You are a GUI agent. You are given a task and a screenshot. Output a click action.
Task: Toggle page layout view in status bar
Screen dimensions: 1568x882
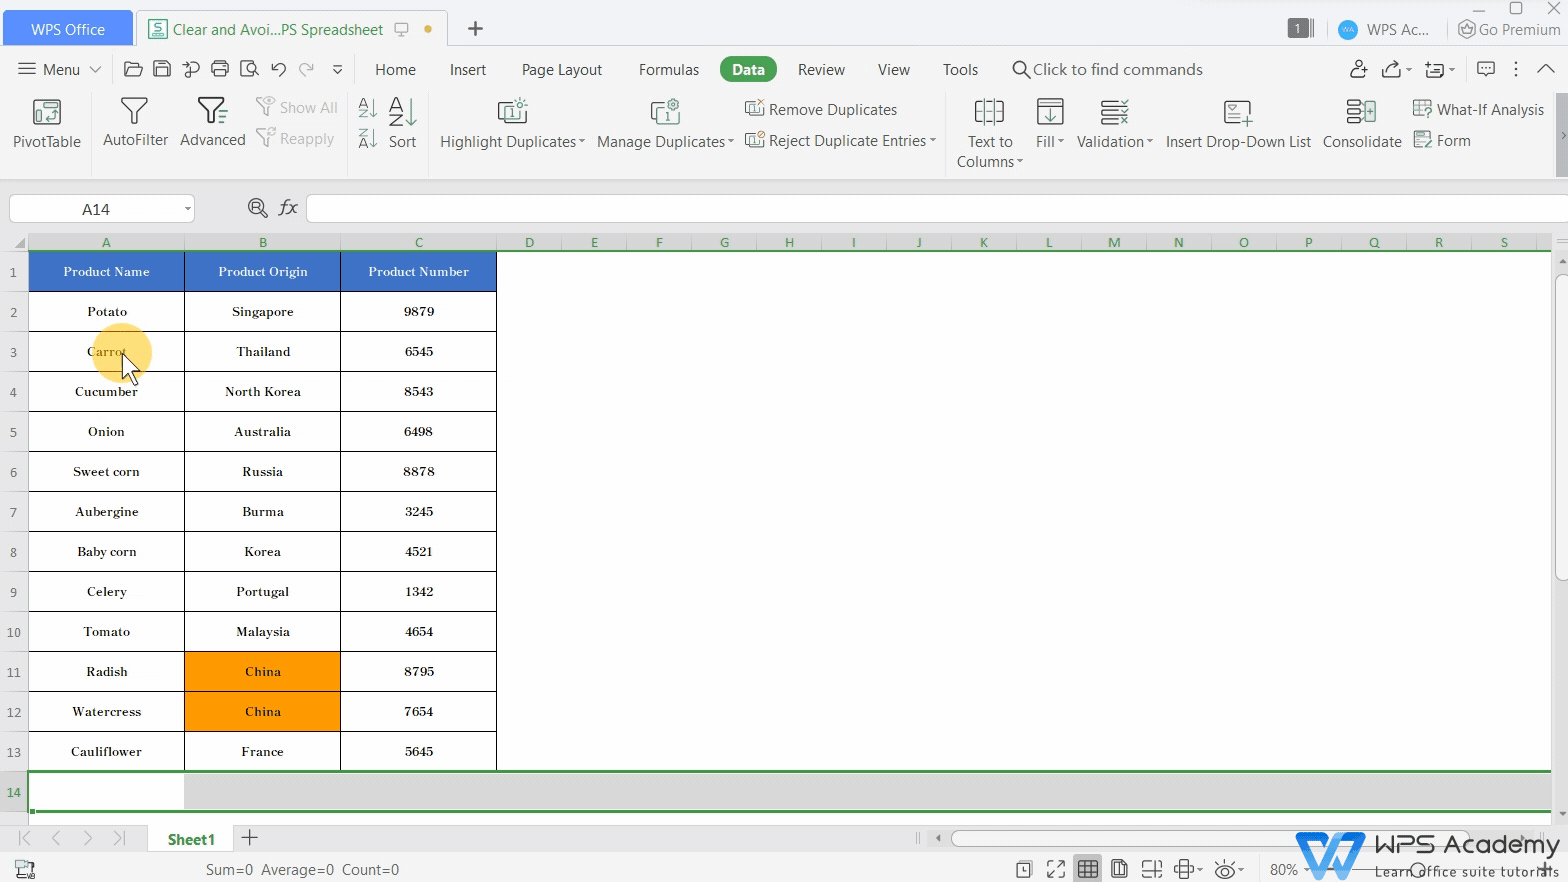coord(1120,869)
